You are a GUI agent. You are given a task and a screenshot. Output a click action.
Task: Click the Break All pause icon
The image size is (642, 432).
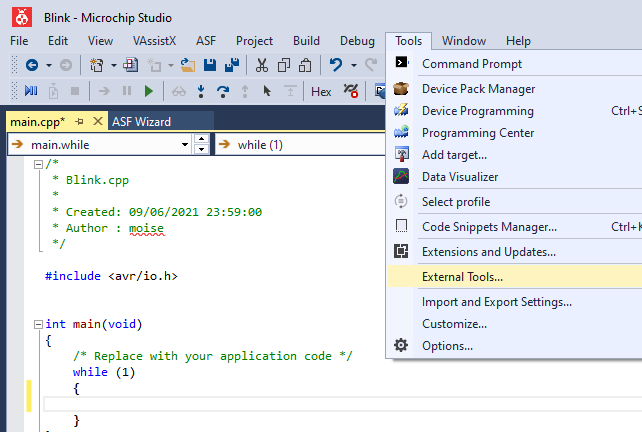coord(127,91)
